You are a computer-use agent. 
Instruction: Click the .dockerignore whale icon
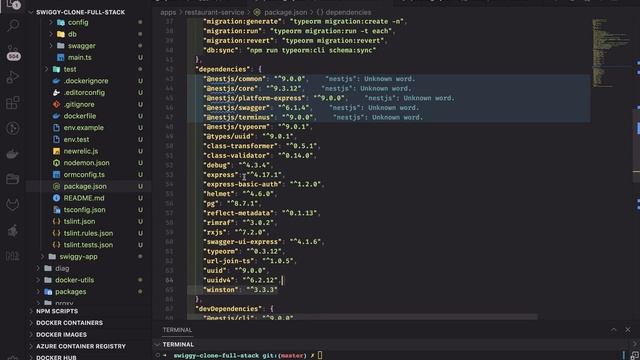click(56, 81)
